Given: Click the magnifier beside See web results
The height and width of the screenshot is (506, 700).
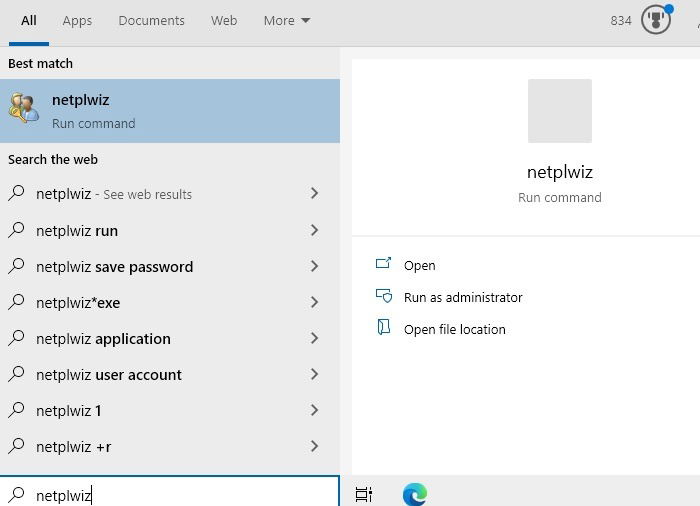Looking at the screenshot, I should coord(17,193).
